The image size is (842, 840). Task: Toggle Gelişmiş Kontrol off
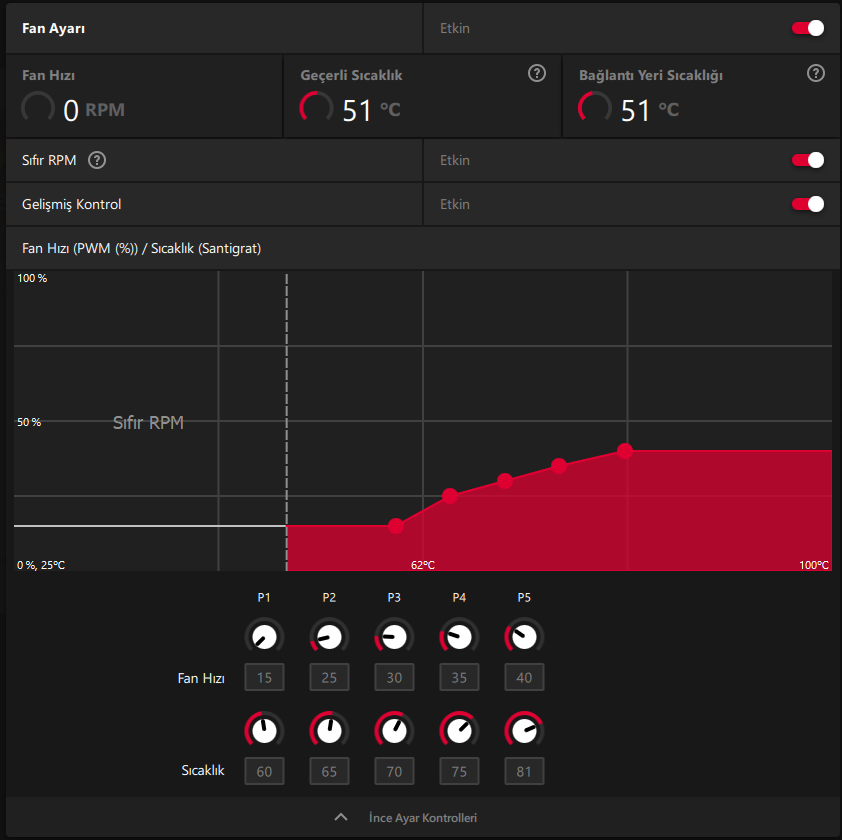[808, 204]
